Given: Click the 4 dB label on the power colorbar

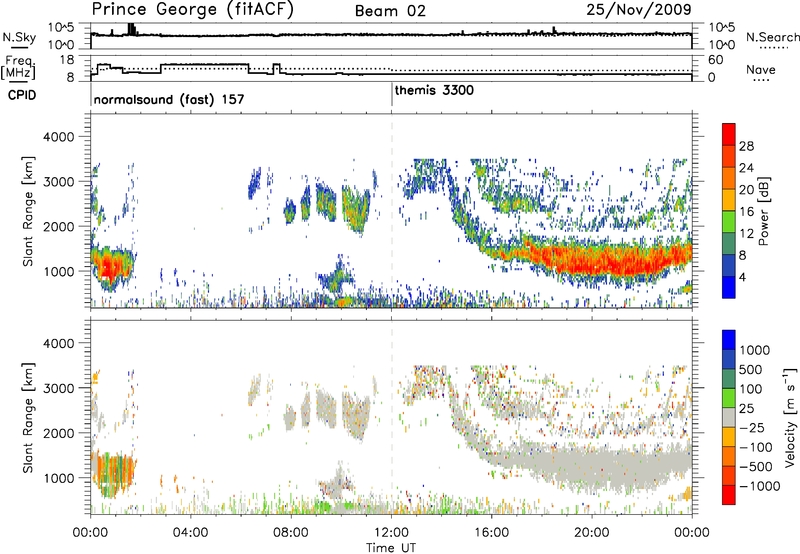Looking at the screenshot, I should point(743,277).
